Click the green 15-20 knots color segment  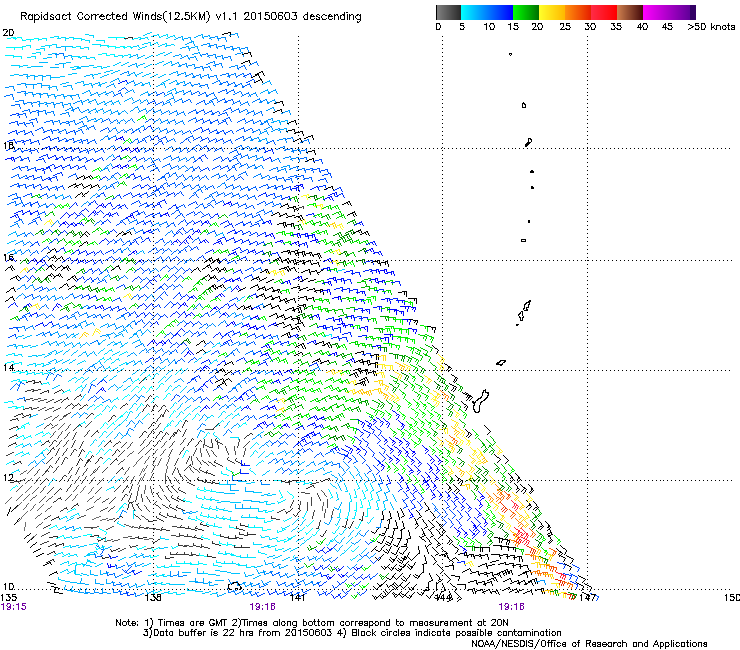[526, 12]
